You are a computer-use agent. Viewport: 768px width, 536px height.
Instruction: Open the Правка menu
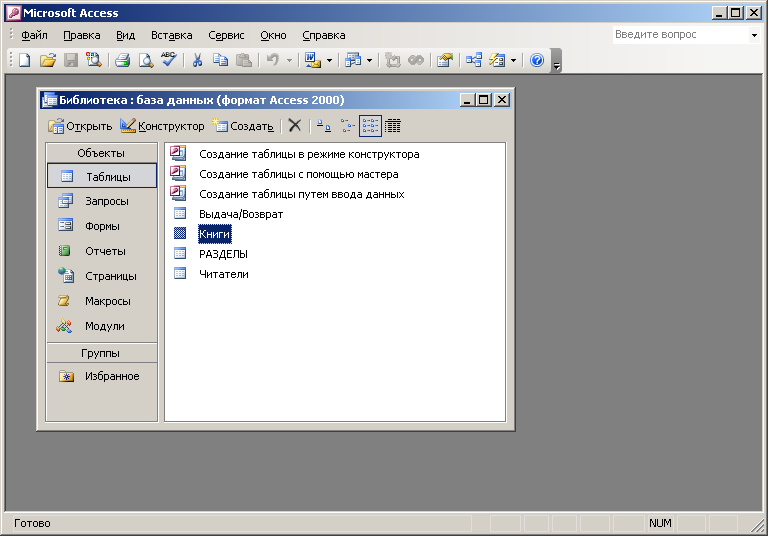(x=82, y=35)
